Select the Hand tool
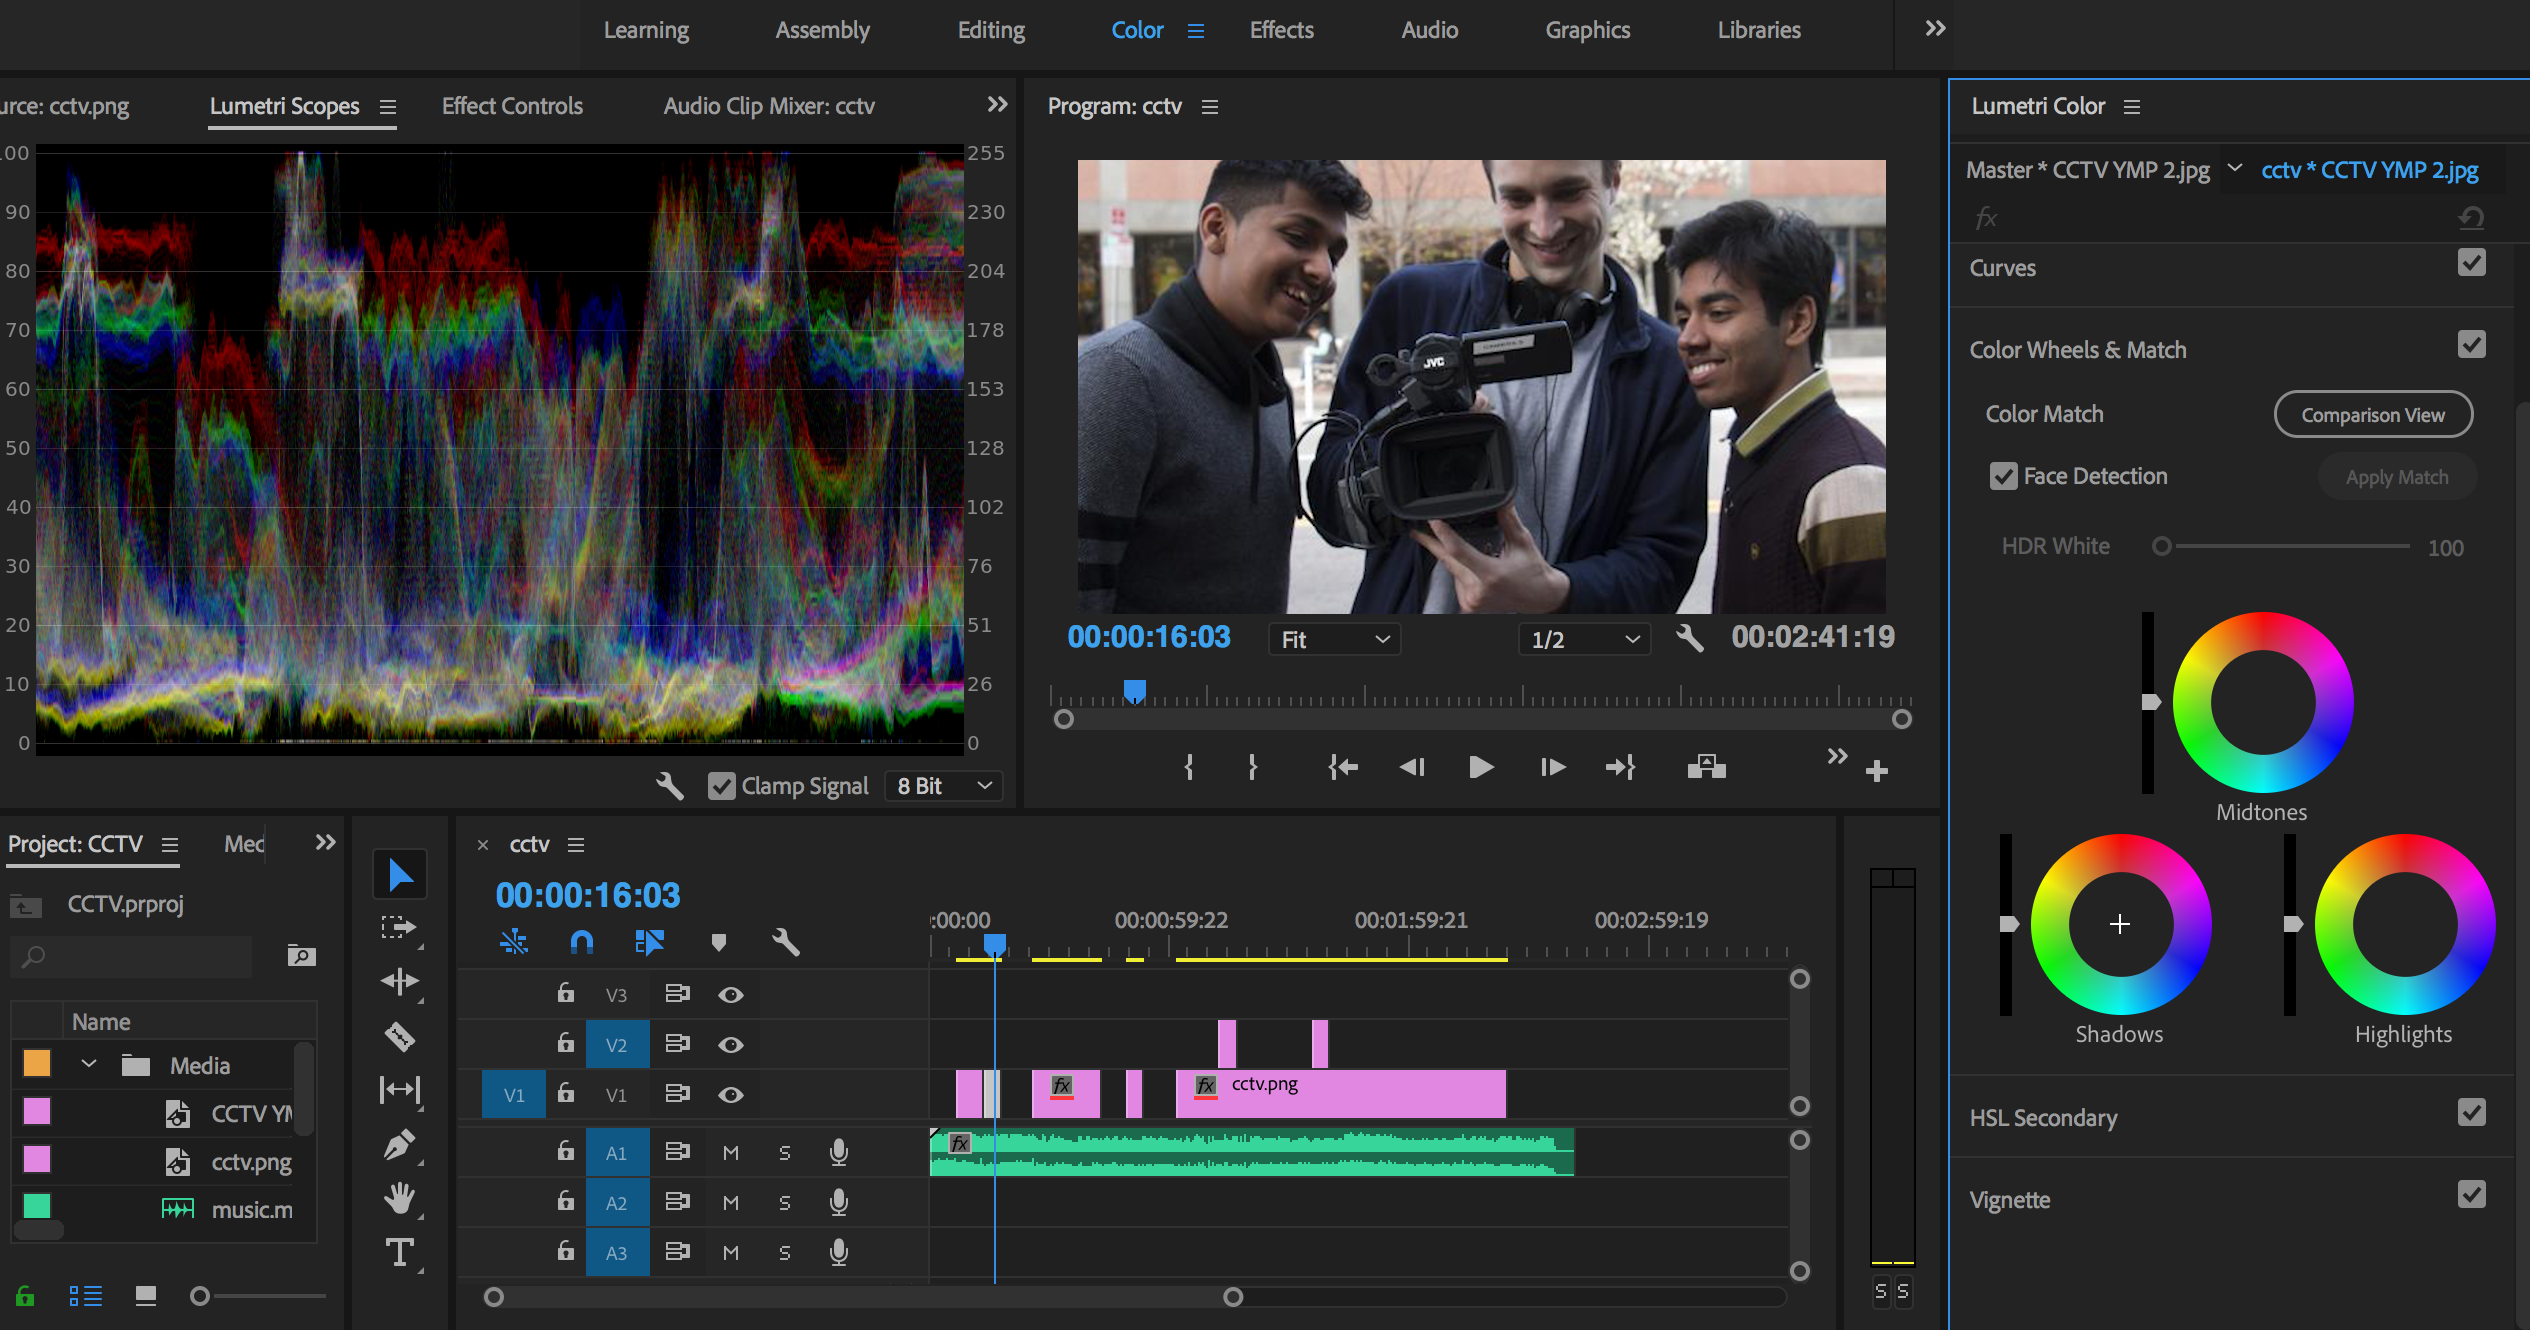 pyautogui.click(x=400, y=1197)
